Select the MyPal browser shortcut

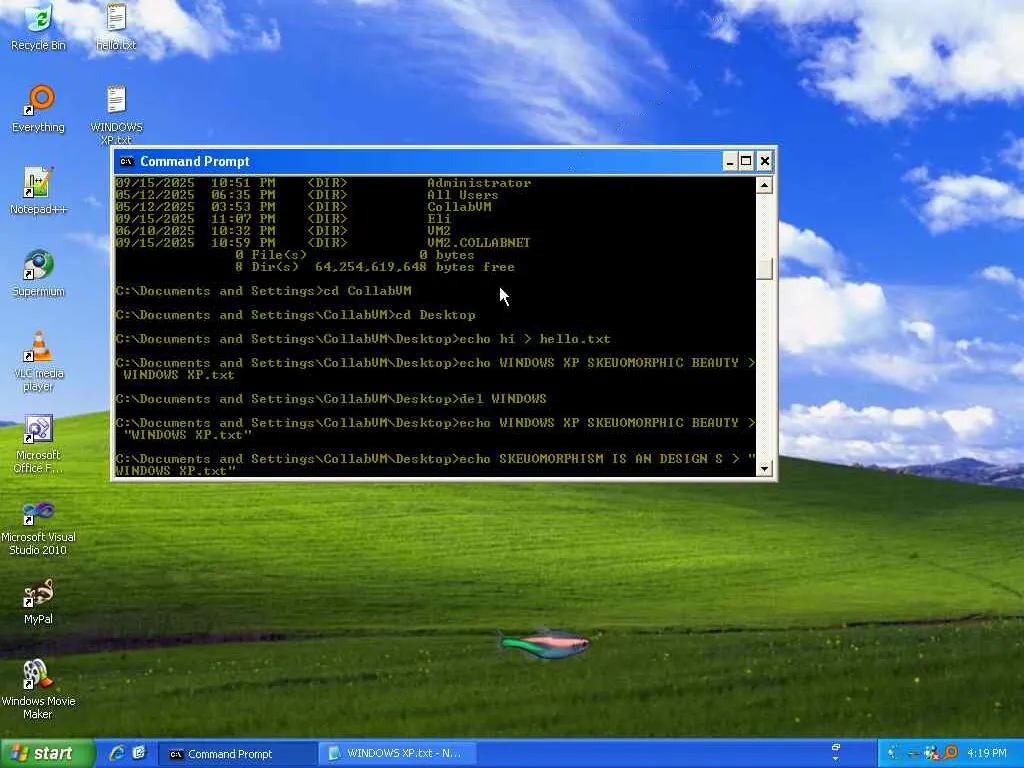pos(38,601)
